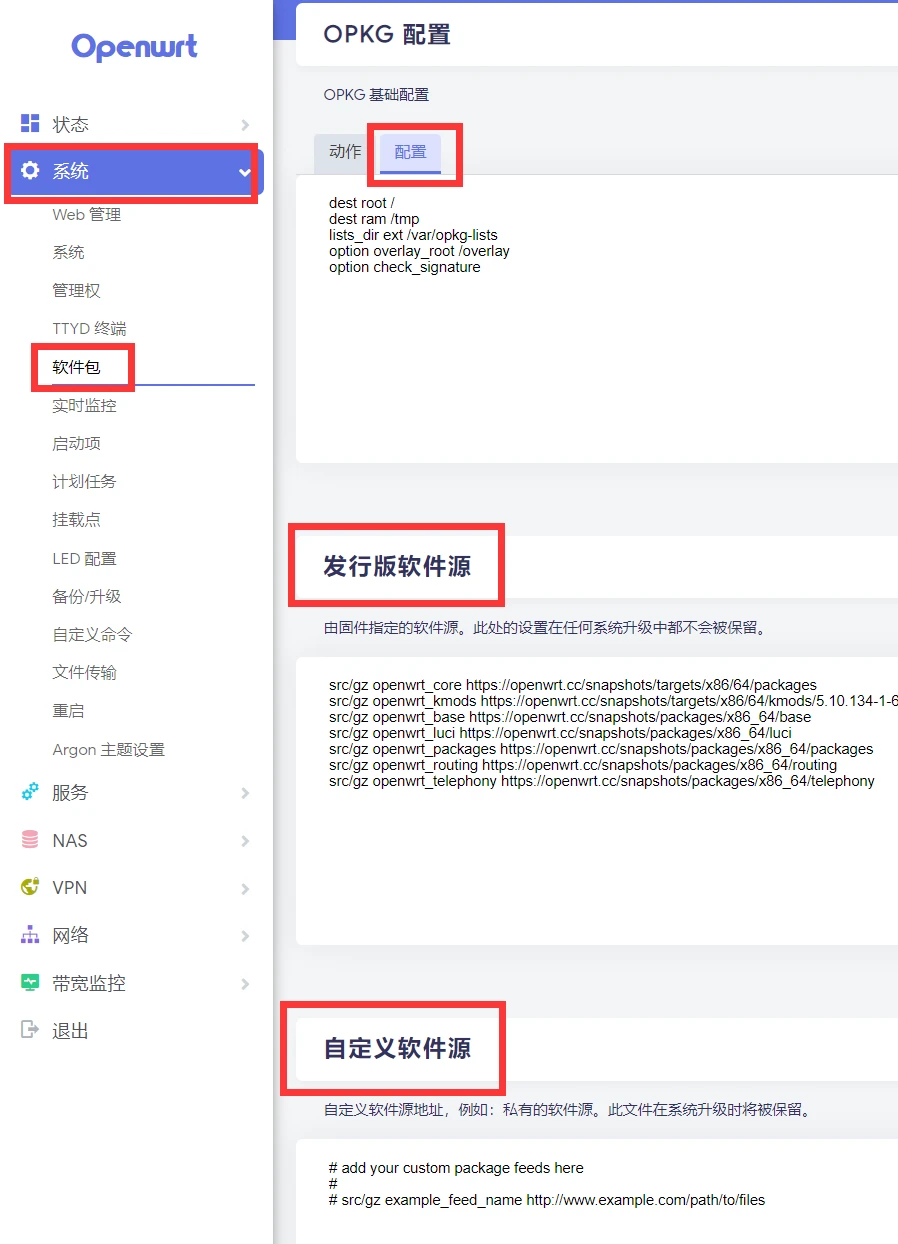
Task: Open the 状态 menu
Action: [136, 124]
